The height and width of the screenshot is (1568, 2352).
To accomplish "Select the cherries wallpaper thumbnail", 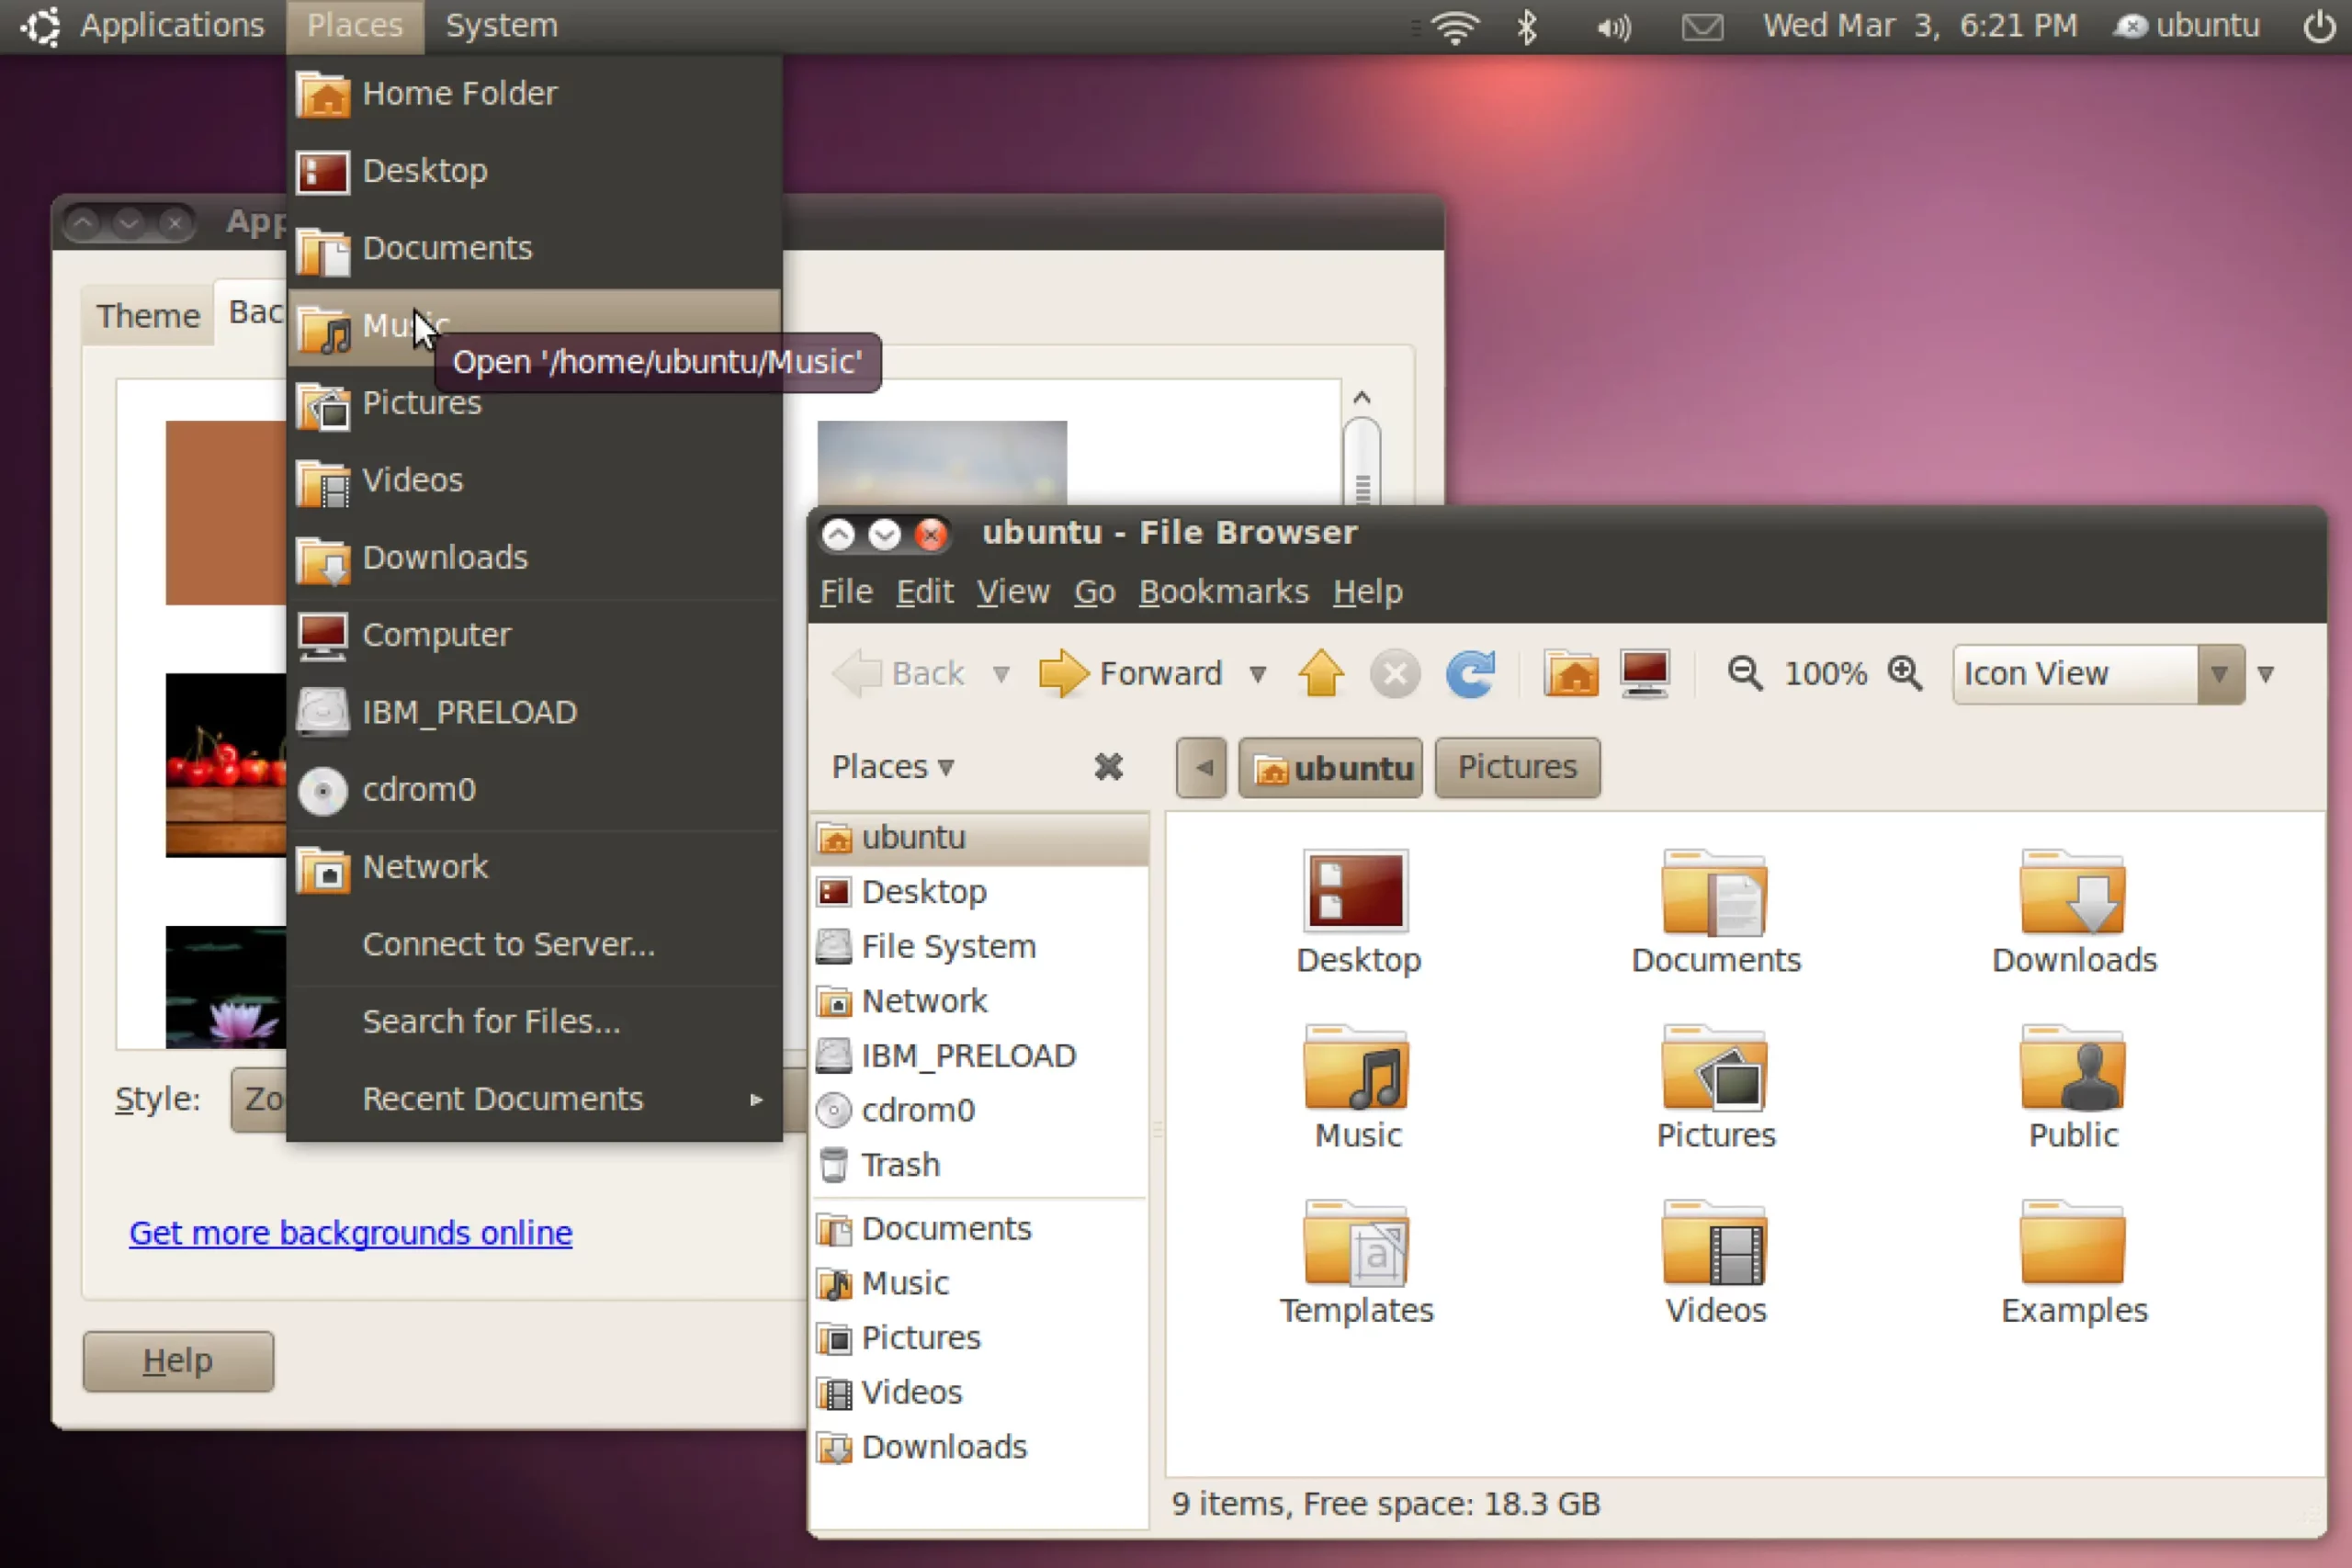I will click(226, 765).
